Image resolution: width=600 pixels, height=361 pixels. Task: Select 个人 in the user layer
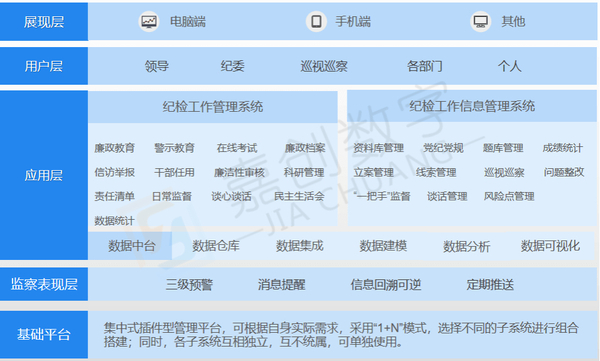pos(509,66)
